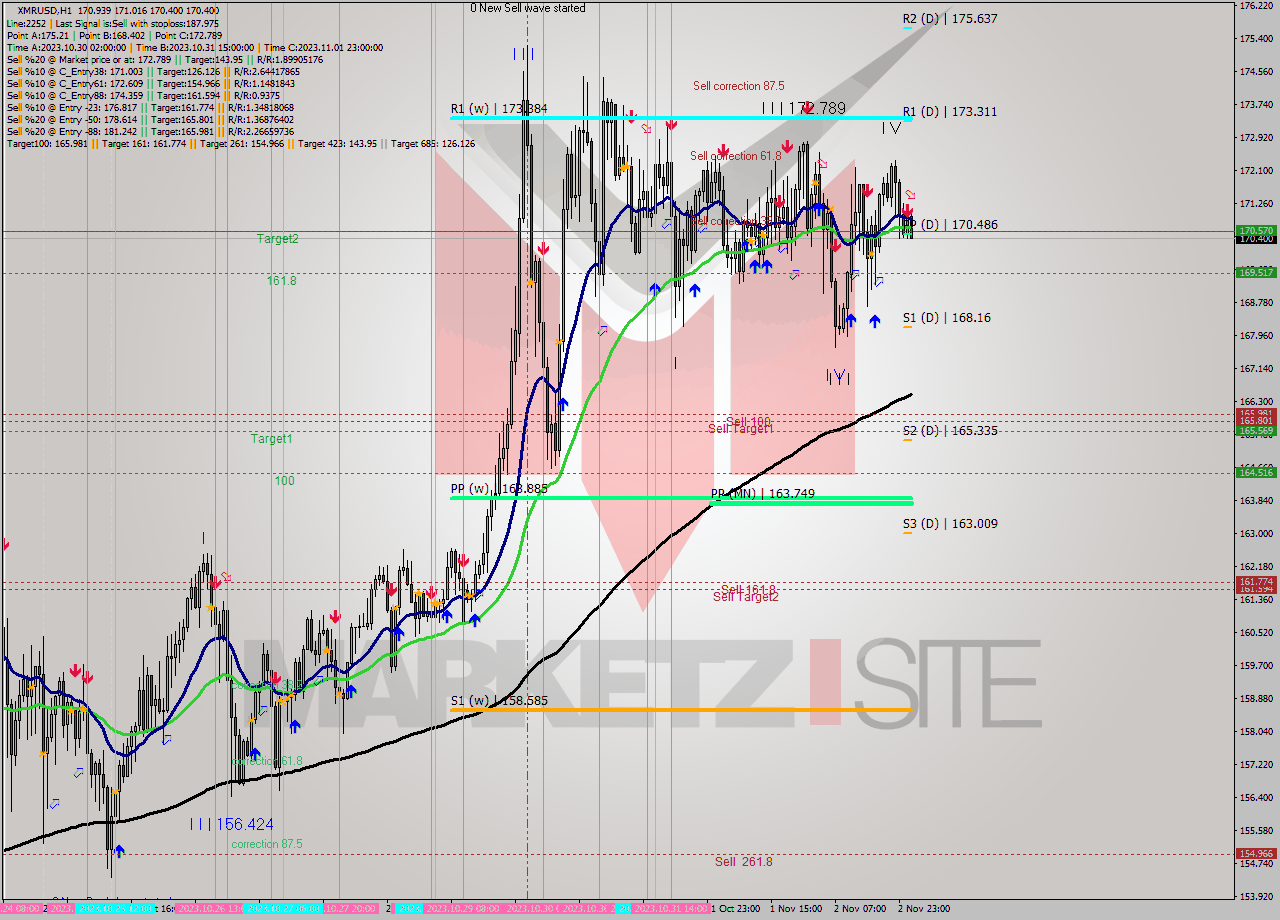
Task: Click the '2 Nov 07:00' time axis label
Action: pos(859,909)
